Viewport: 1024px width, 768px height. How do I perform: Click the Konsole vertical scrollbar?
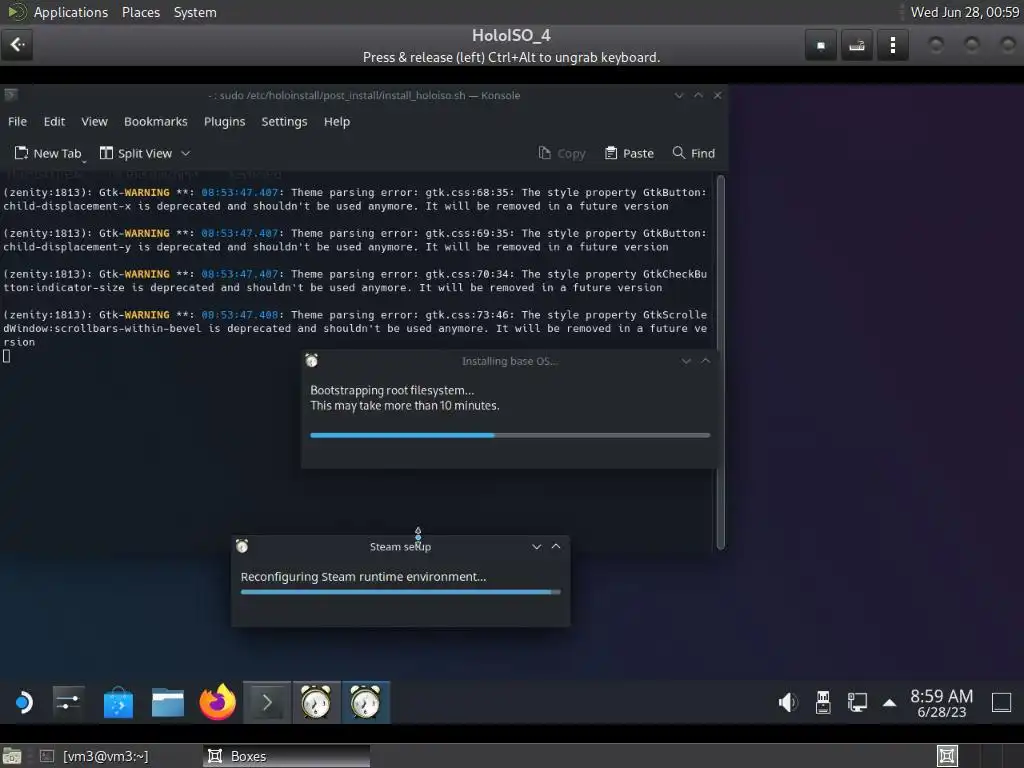tap(721, 362)
